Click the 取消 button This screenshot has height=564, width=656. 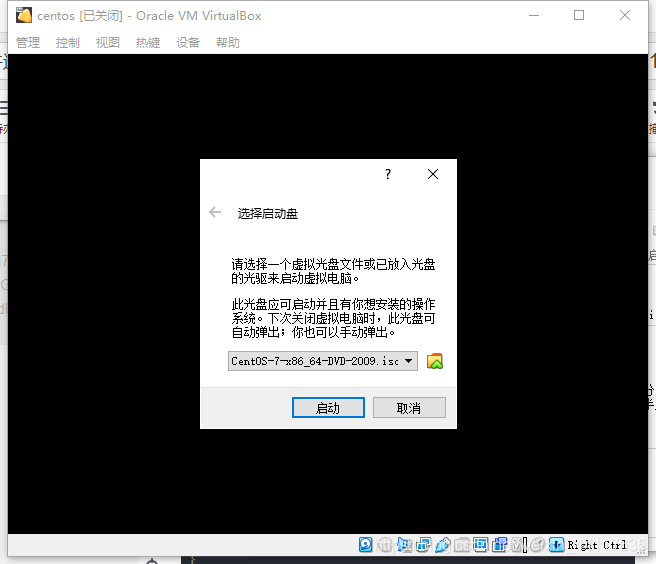[x=409, y=408]
